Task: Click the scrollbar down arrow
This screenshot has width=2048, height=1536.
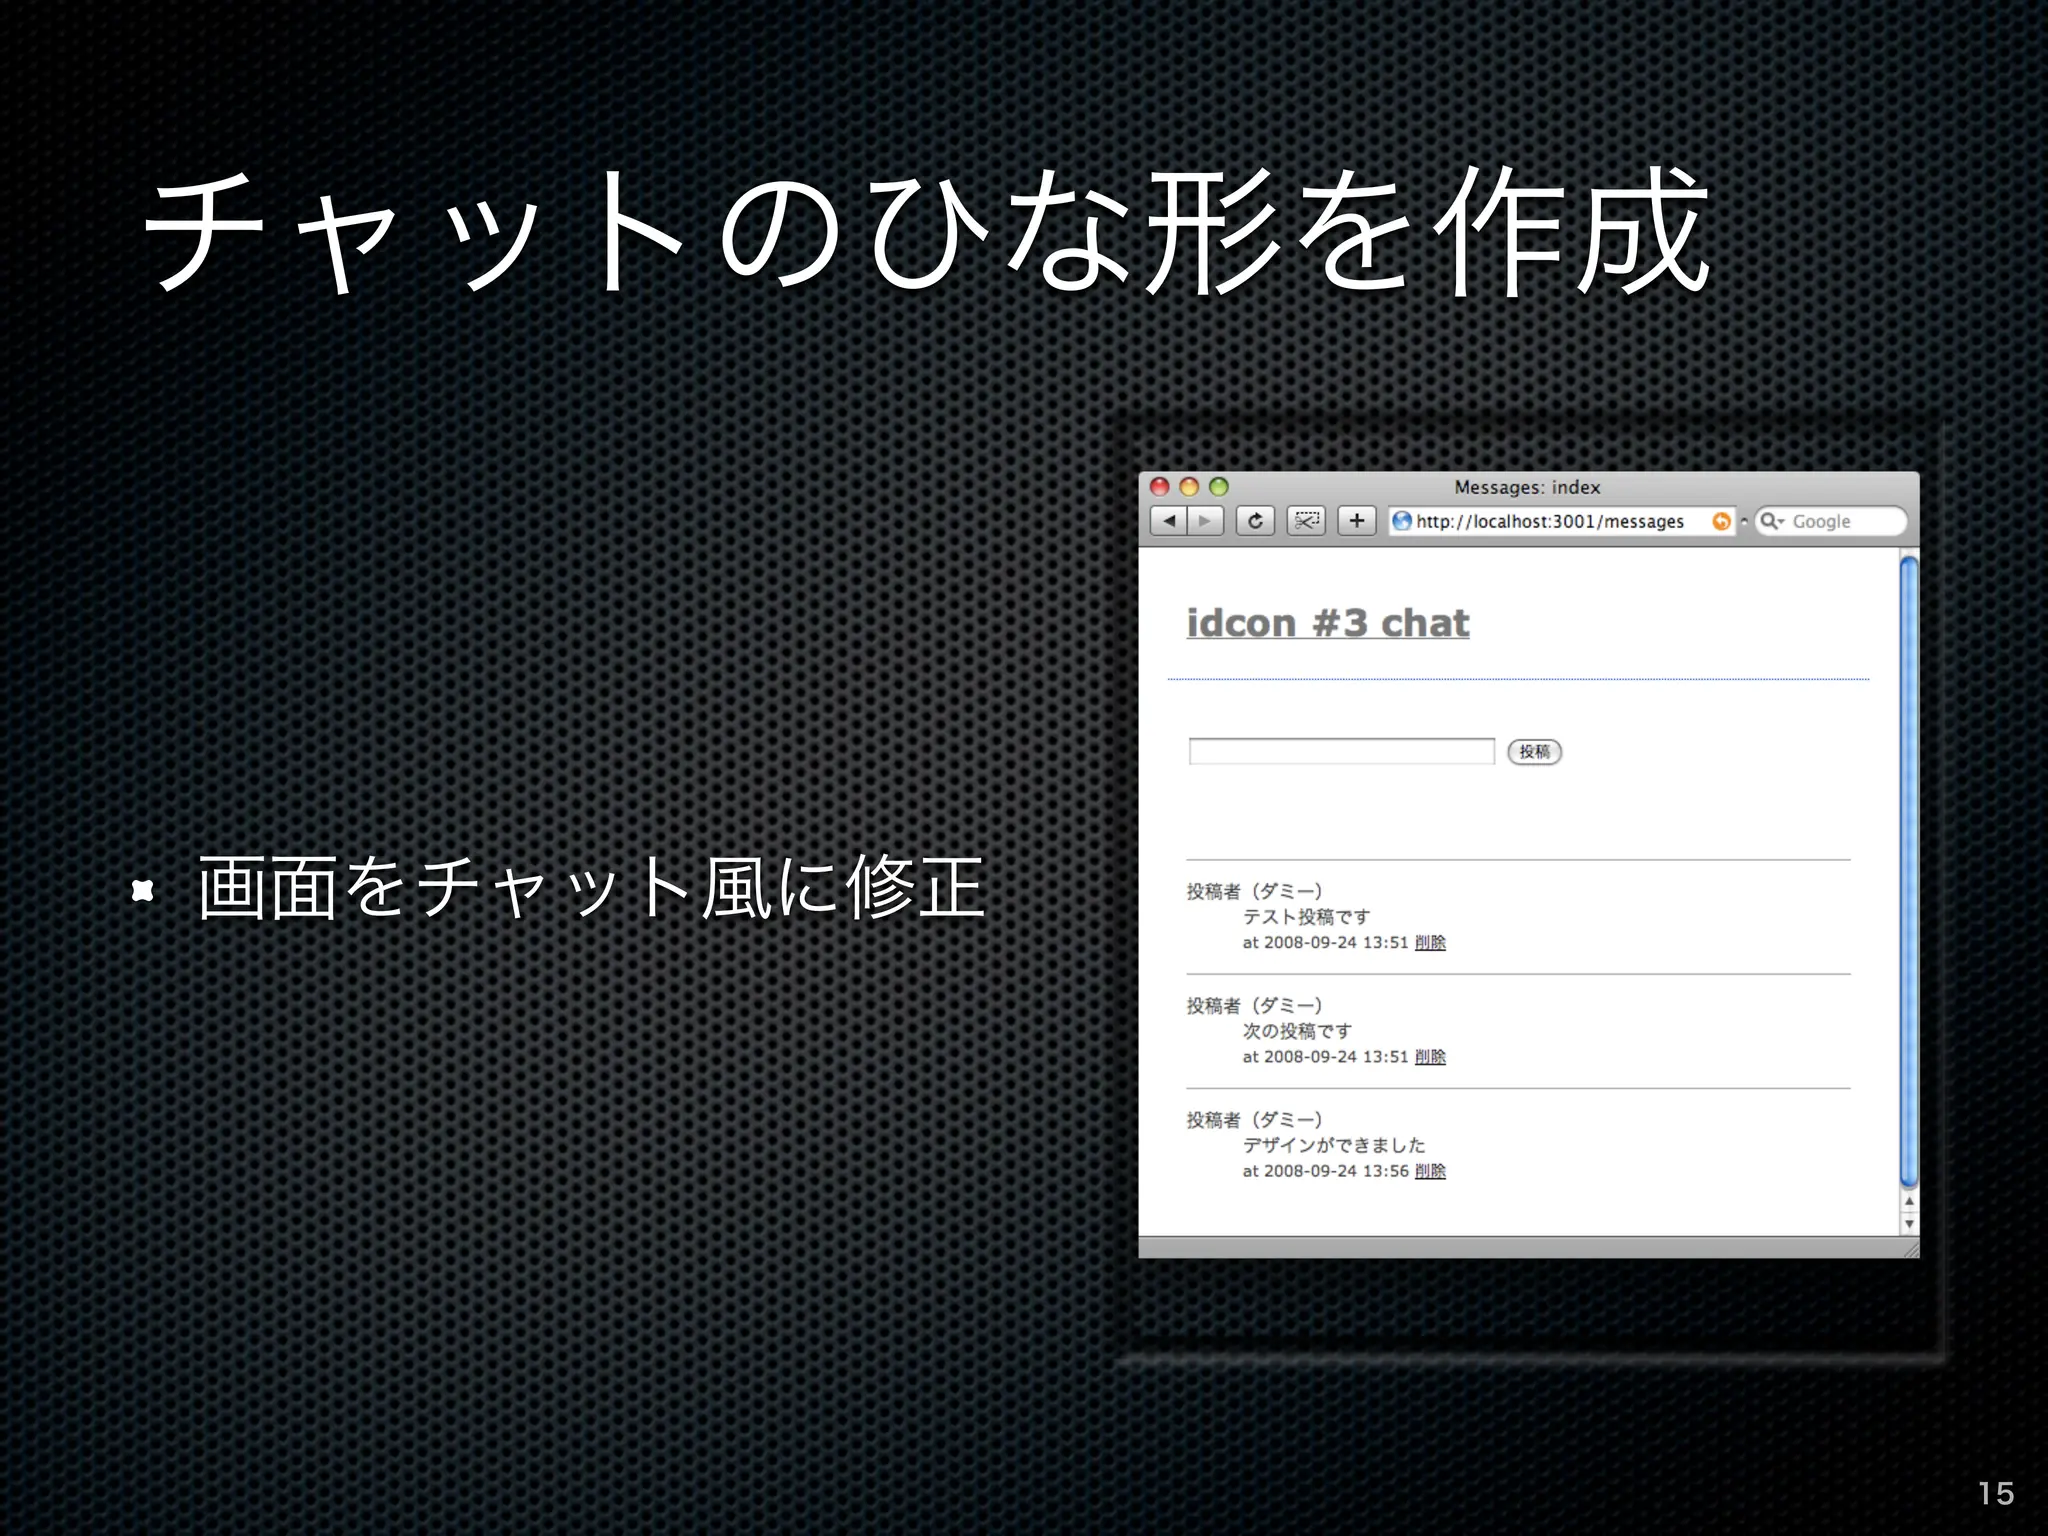Action: coord(1909,1223)
